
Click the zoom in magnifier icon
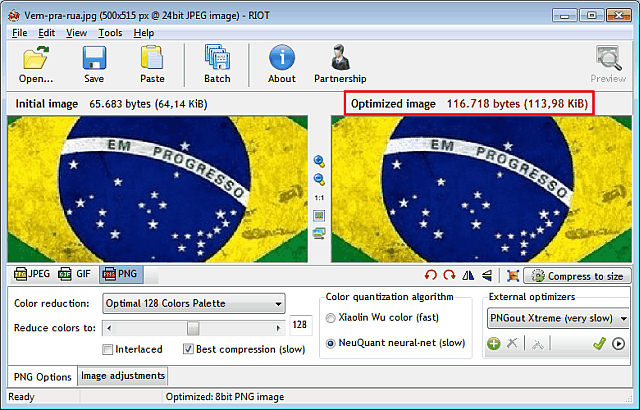[319, 161]
